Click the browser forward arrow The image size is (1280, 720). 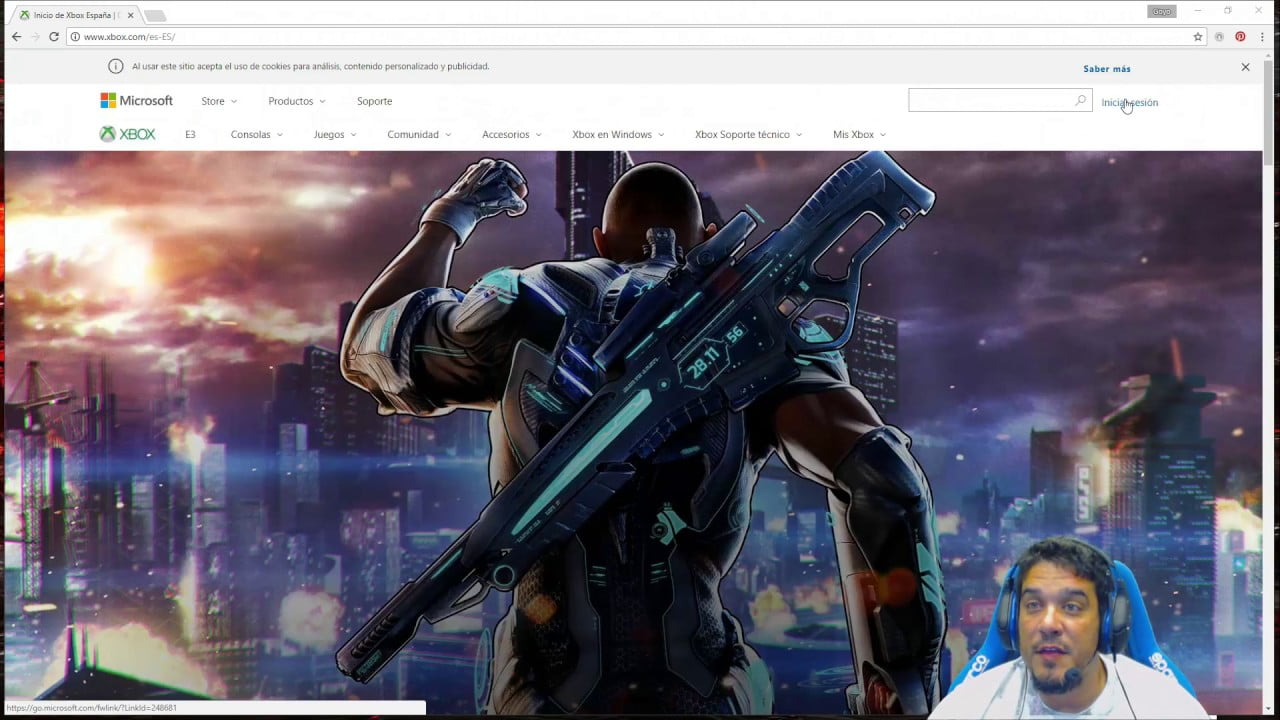pos(34,36)
